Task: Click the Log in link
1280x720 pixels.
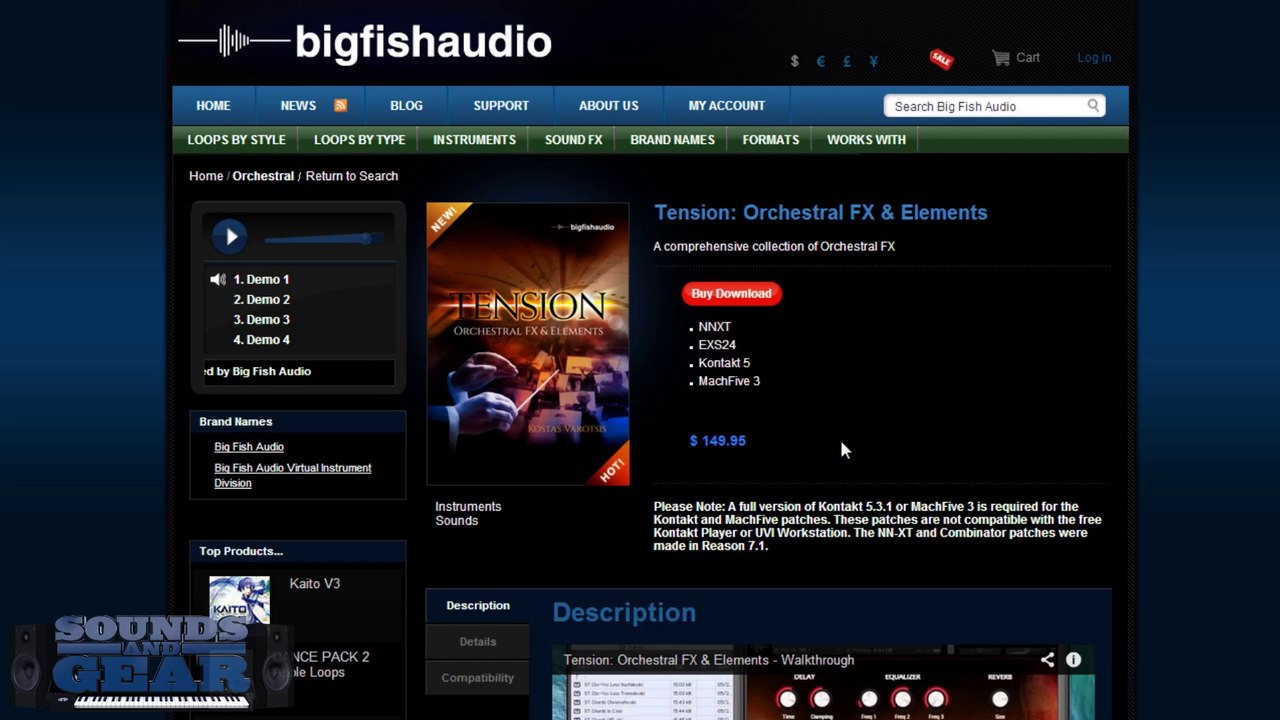Action: (1094, 57)
